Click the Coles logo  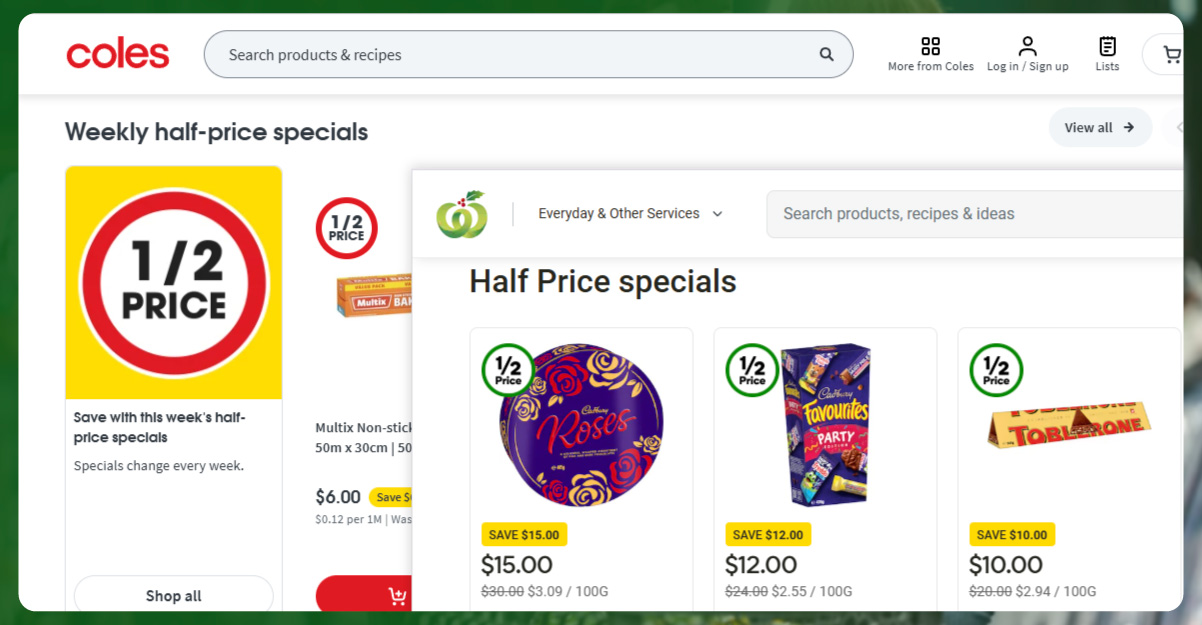(x=118, y=54)
